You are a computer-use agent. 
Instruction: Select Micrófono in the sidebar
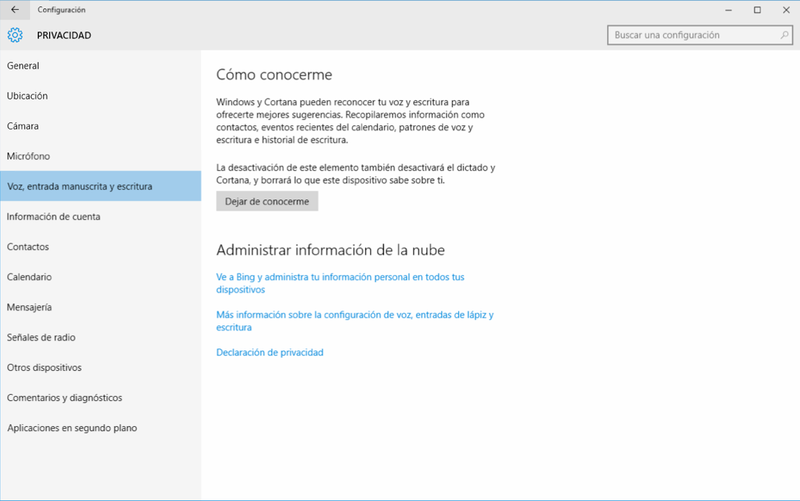pyautogui.click(x=101, y=156)
